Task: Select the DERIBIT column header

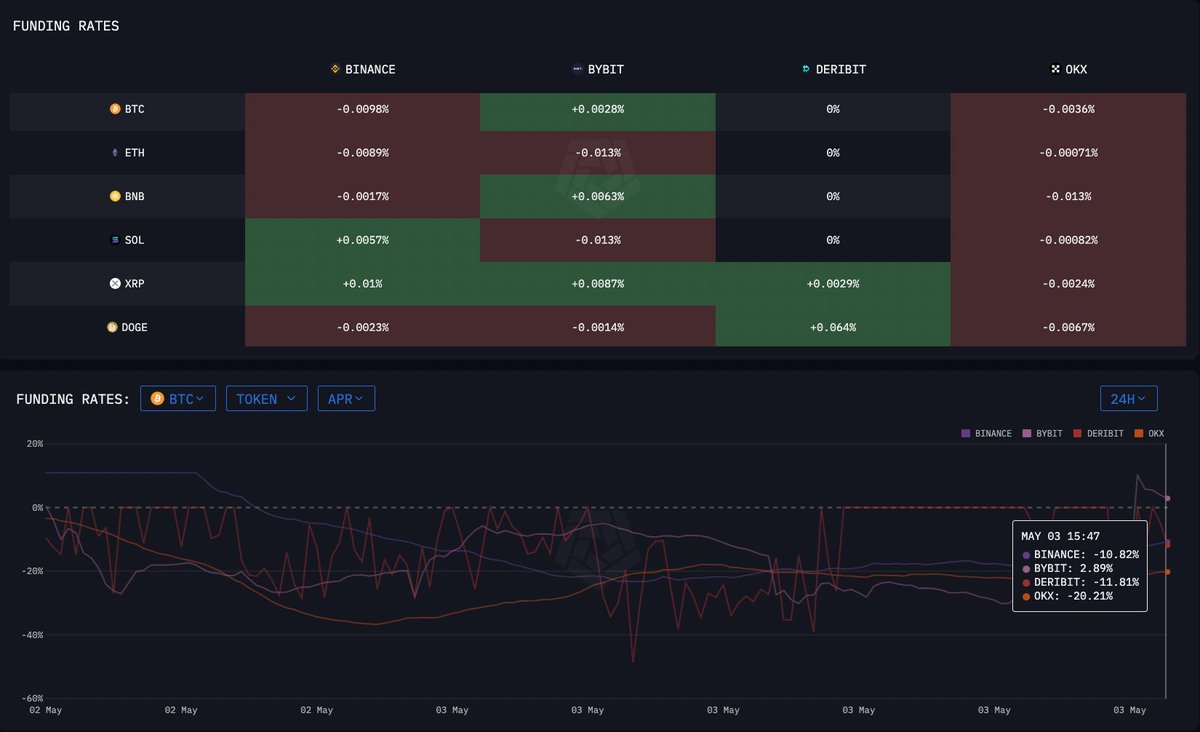Action: 833,70
